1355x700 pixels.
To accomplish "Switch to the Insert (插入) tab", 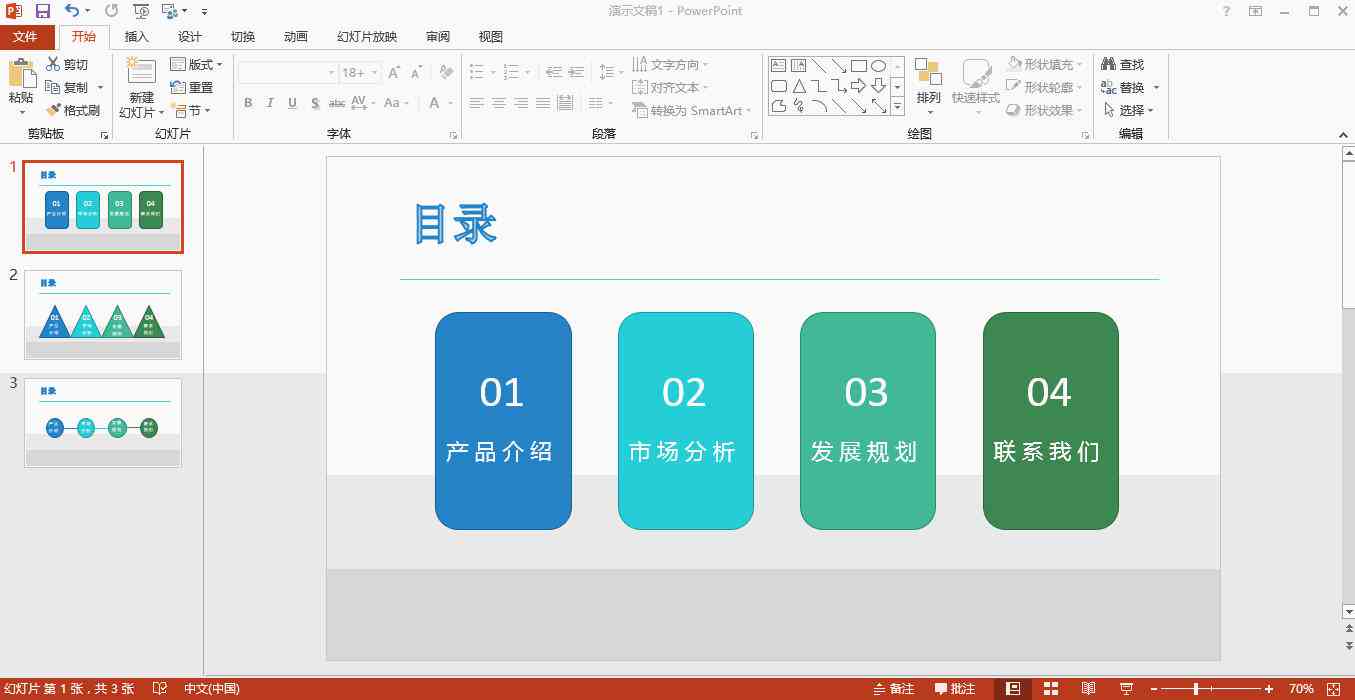I will (x=137, y=37).
